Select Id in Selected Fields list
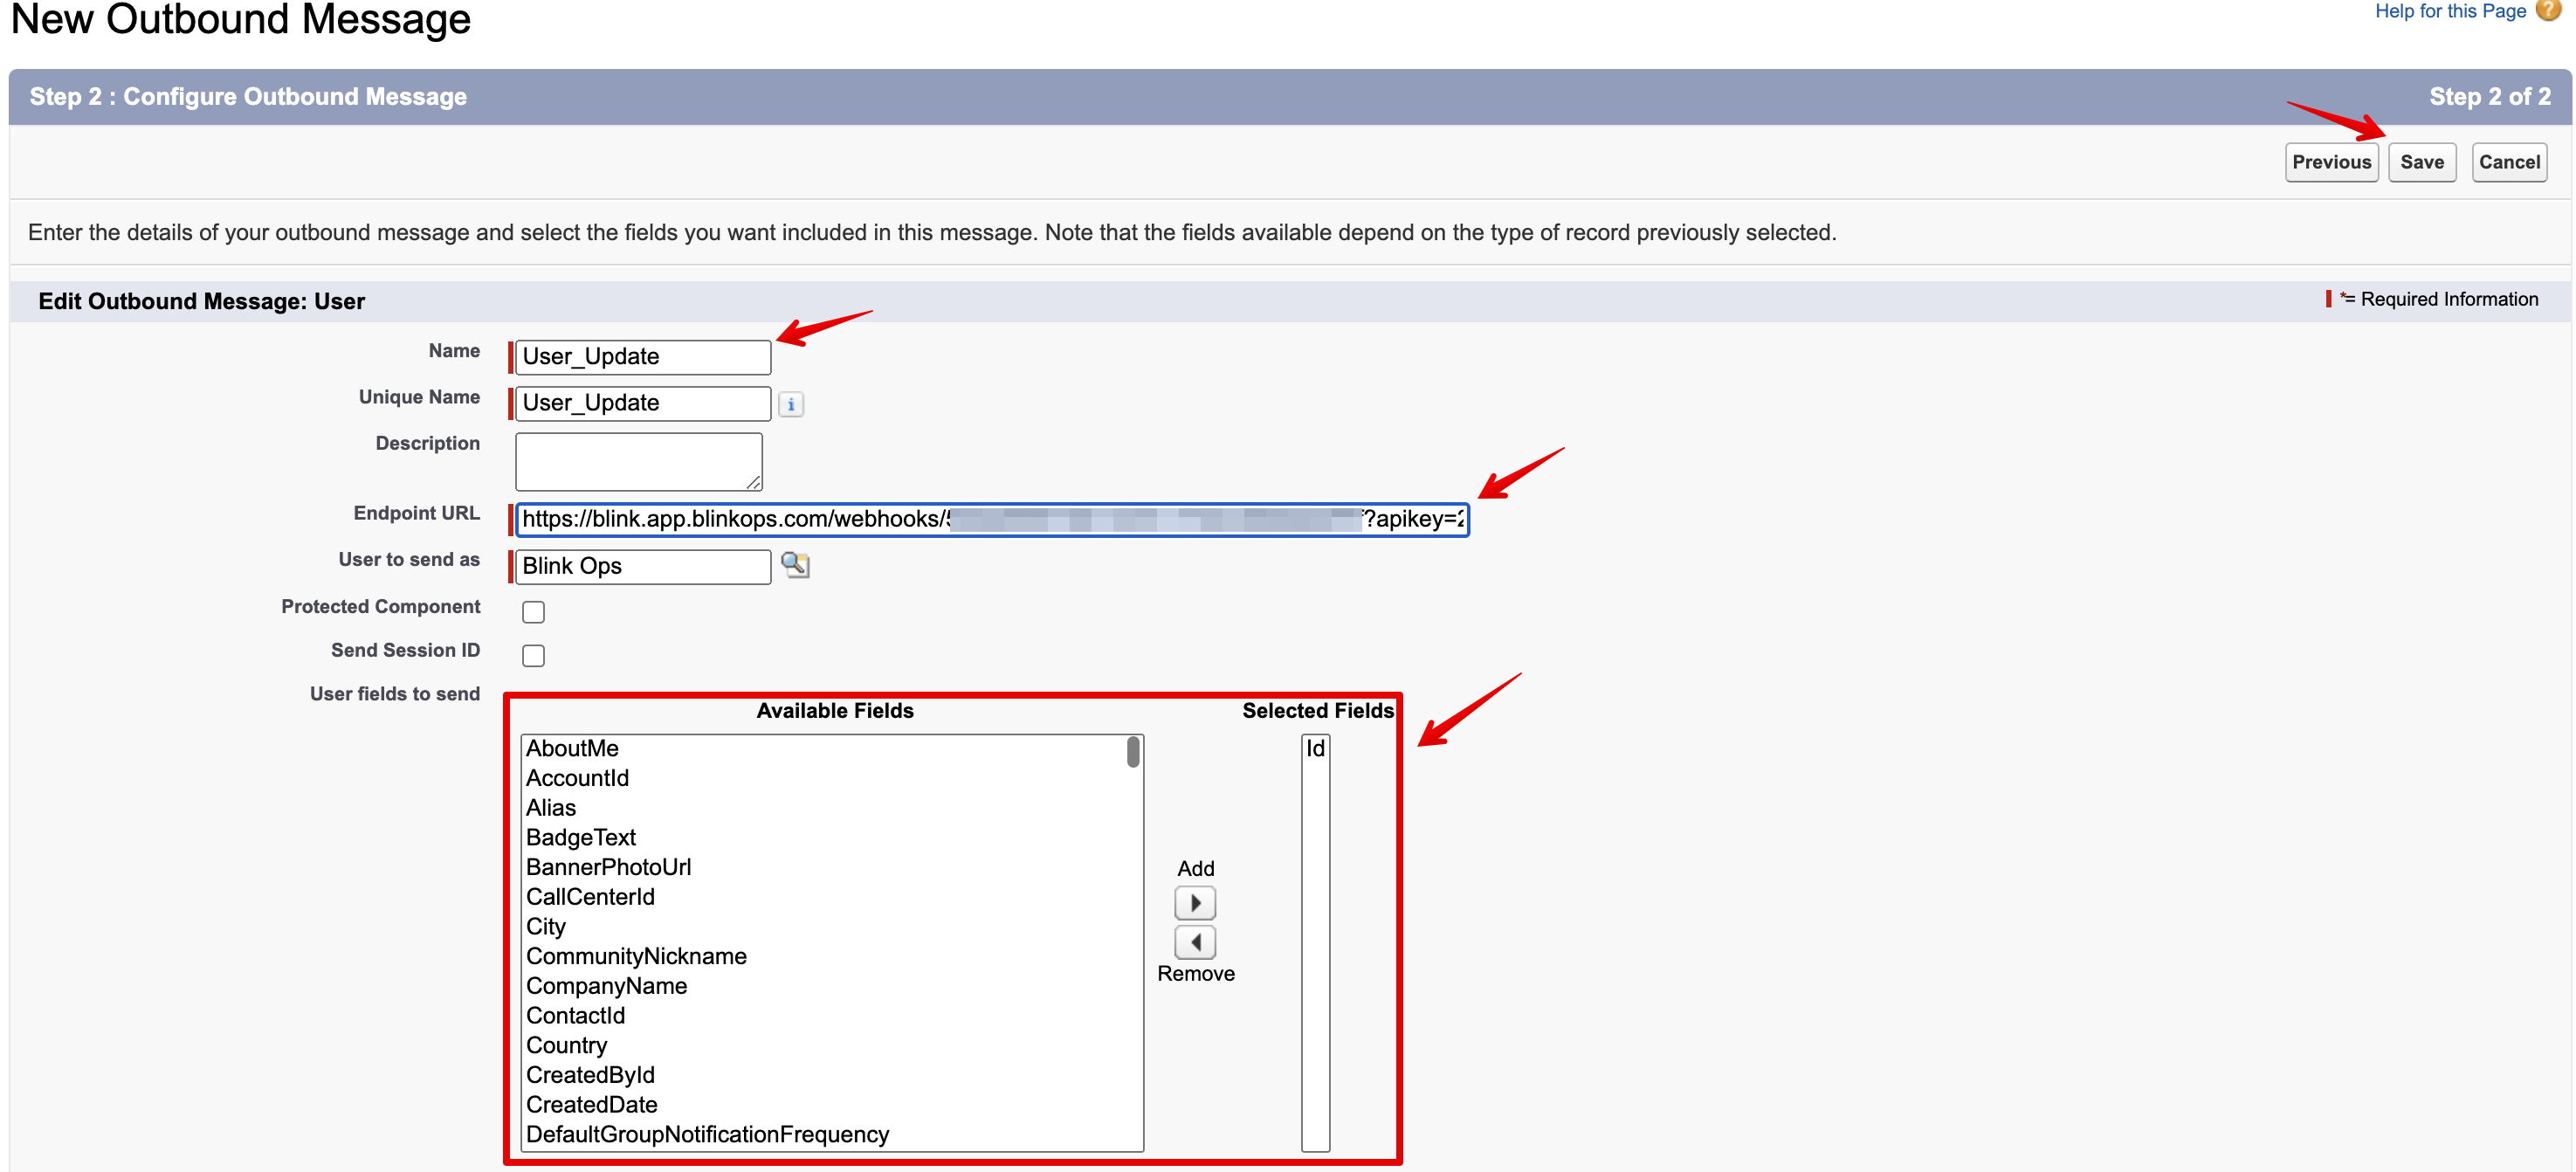This screenshot has height=1172, width=2576. pyautogui.click(x=1315, y=748)
